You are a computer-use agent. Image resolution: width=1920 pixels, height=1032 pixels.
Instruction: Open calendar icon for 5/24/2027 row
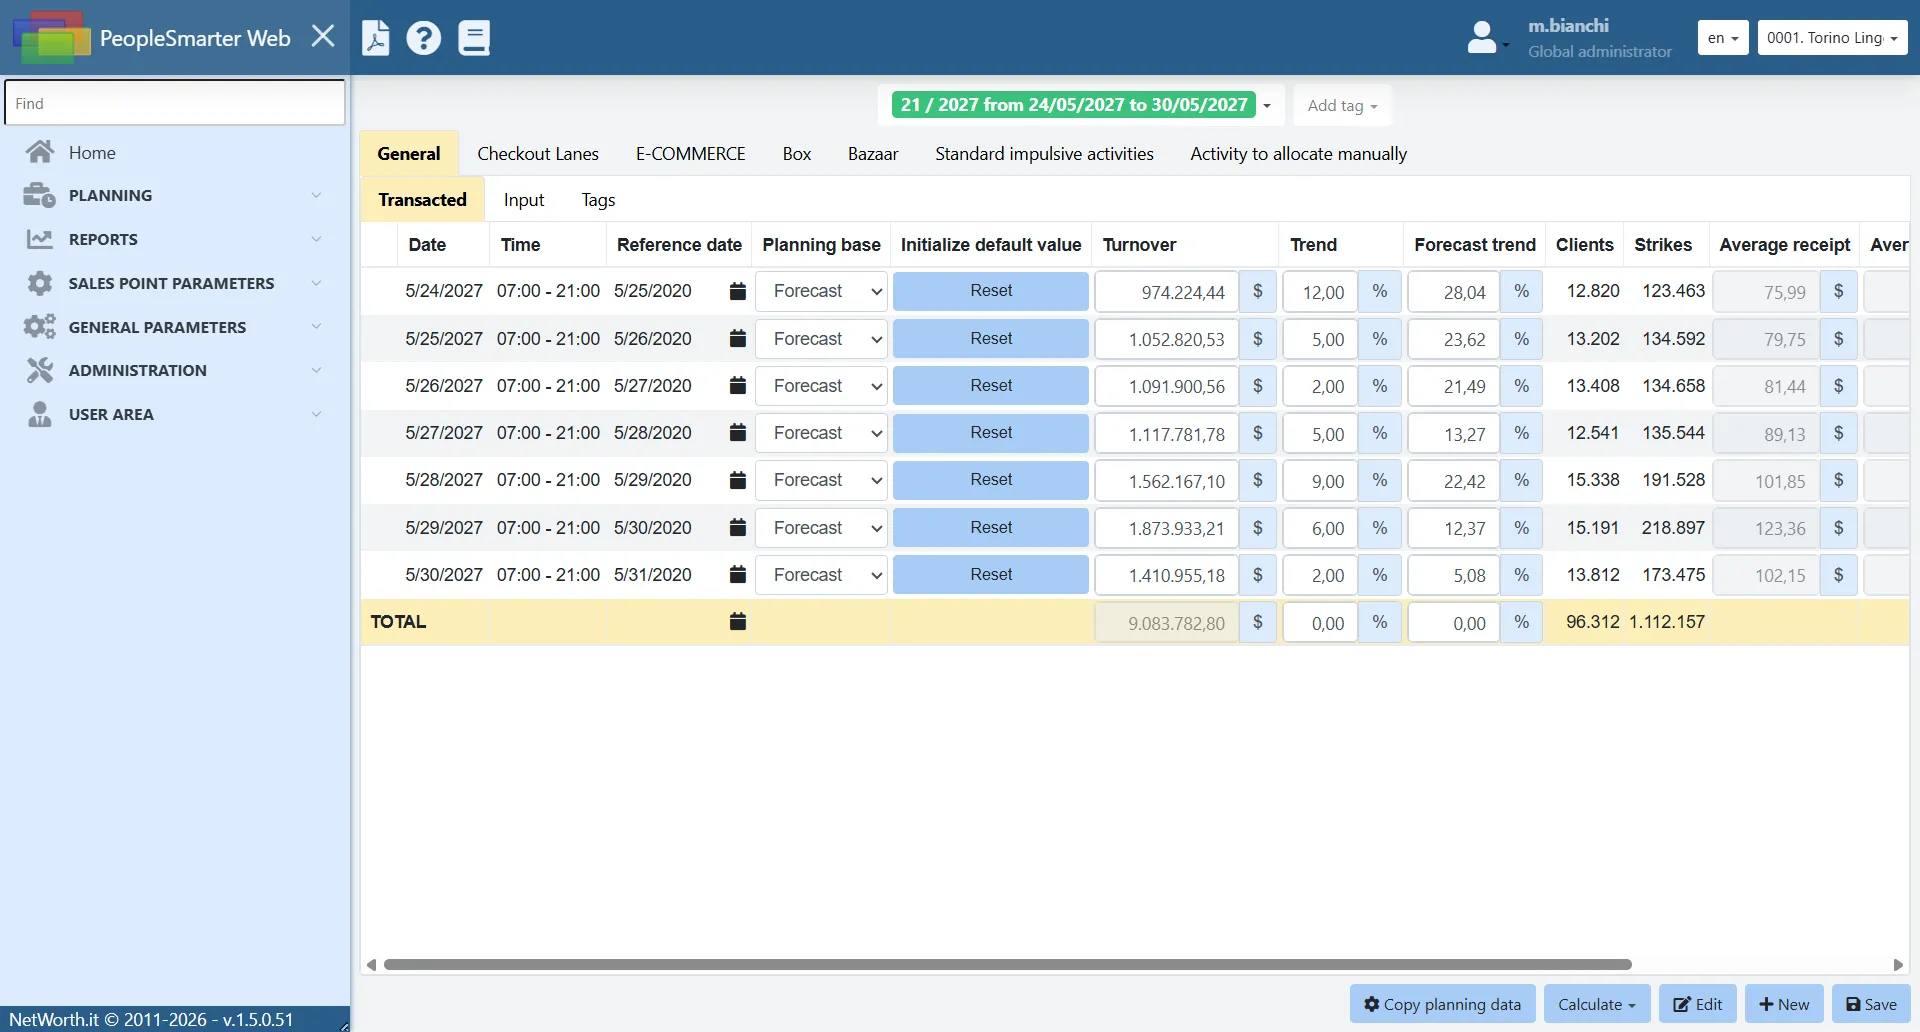738,291
